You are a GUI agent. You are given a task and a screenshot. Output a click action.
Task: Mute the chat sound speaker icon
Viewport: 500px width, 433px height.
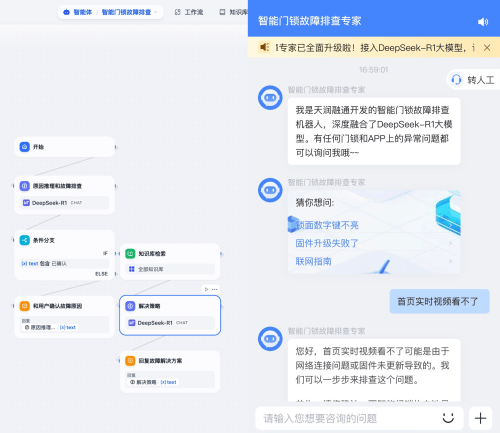483,22
